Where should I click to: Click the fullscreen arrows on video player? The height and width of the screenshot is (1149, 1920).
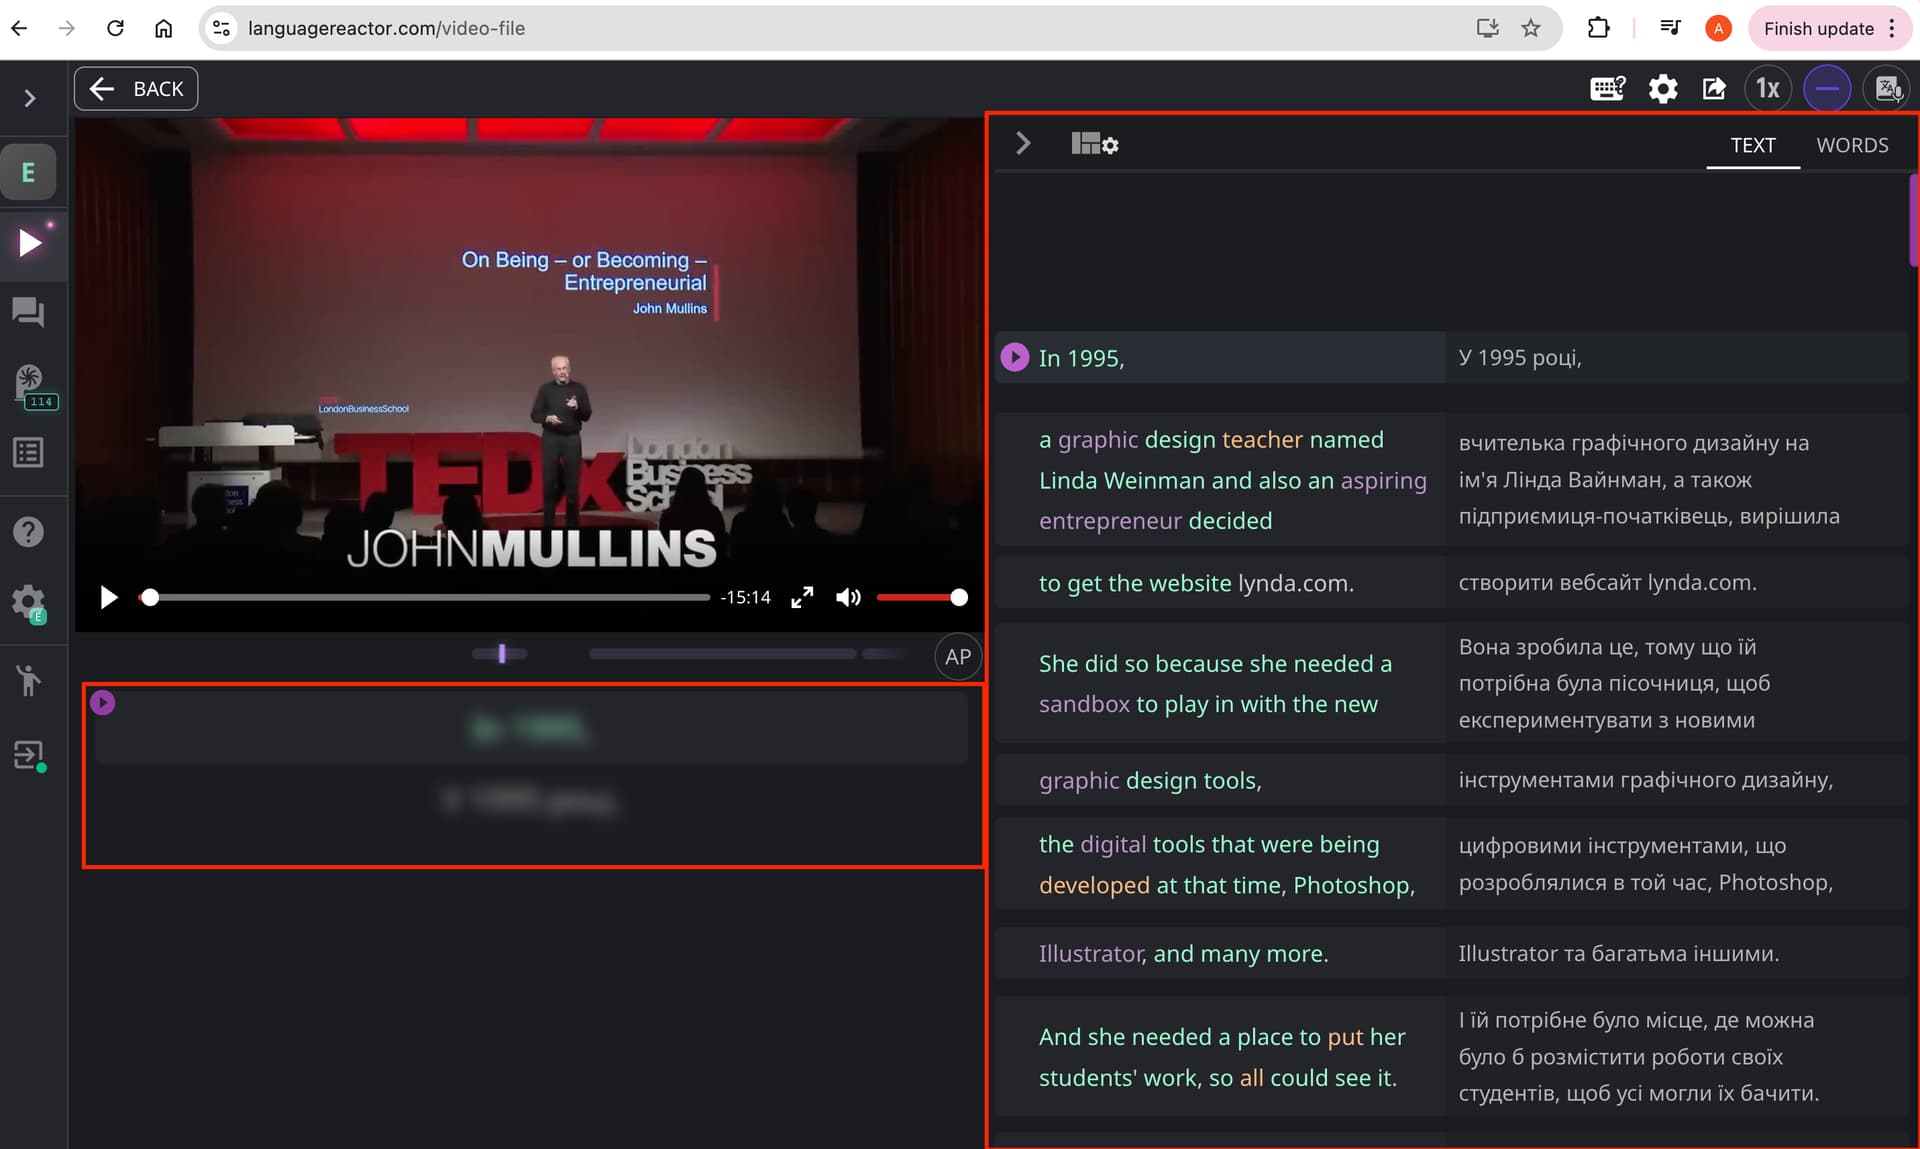click(x=802, y=597)
